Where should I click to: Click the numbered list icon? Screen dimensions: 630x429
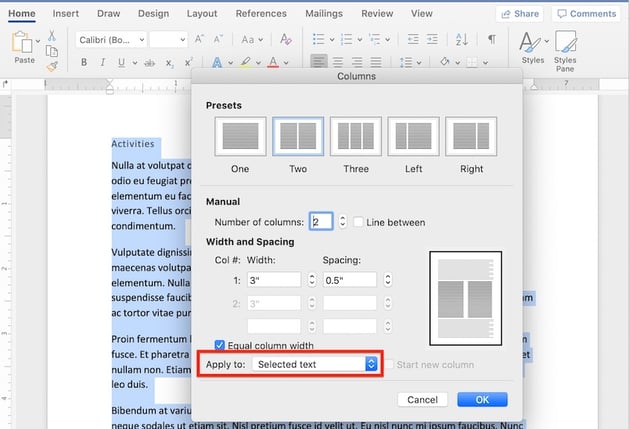click(346, 39)
